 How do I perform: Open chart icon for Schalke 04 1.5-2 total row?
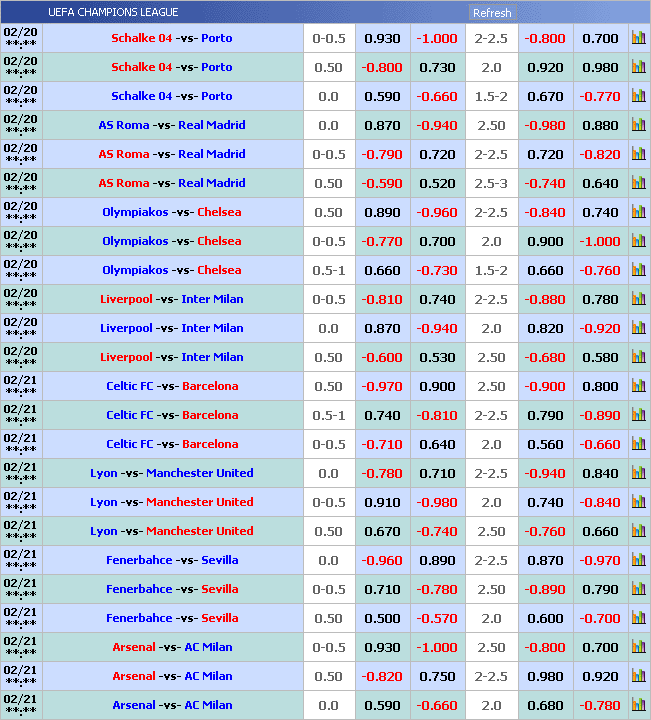638,97
